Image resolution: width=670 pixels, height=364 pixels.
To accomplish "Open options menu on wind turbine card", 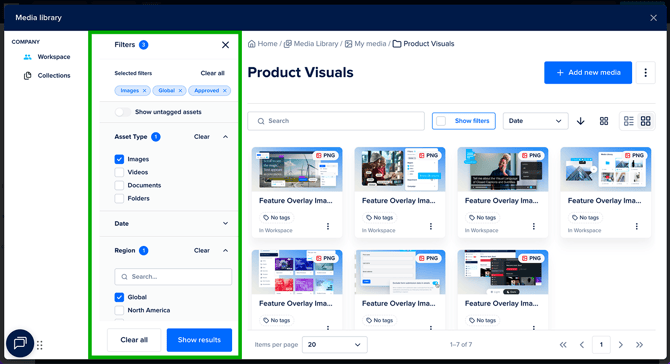I will pos(328,226).
